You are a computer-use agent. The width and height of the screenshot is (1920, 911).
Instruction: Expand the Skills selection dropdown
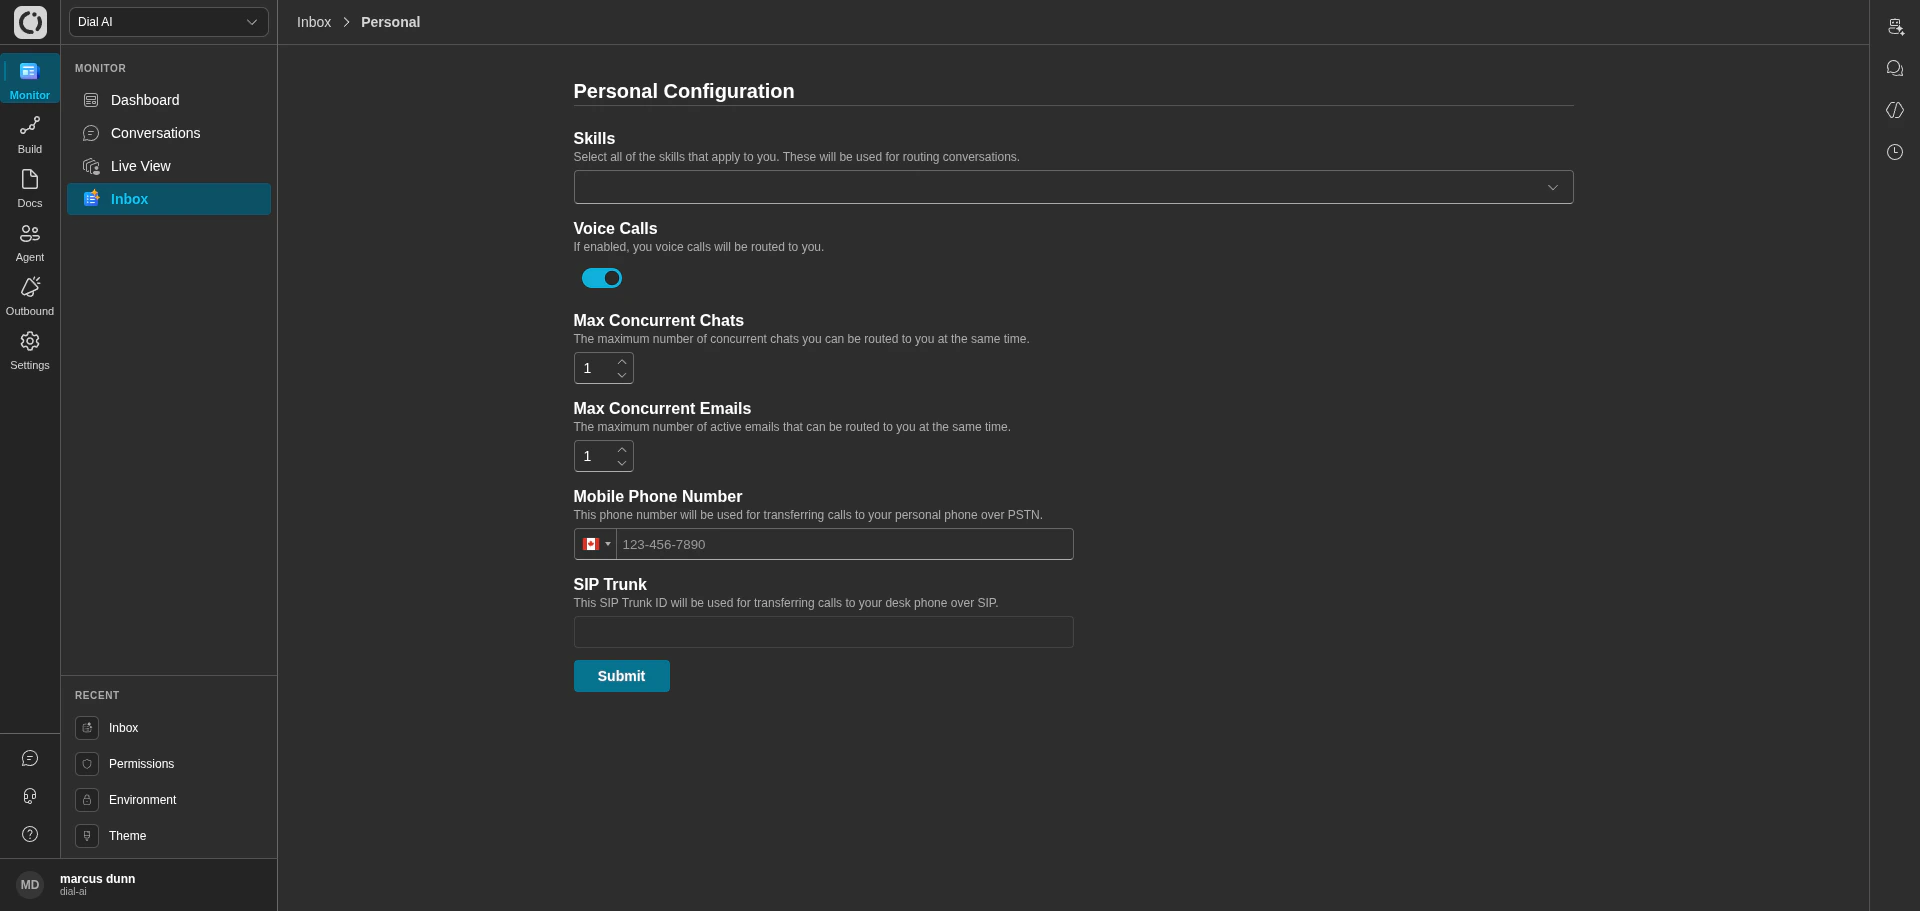tap(1073, 187)
